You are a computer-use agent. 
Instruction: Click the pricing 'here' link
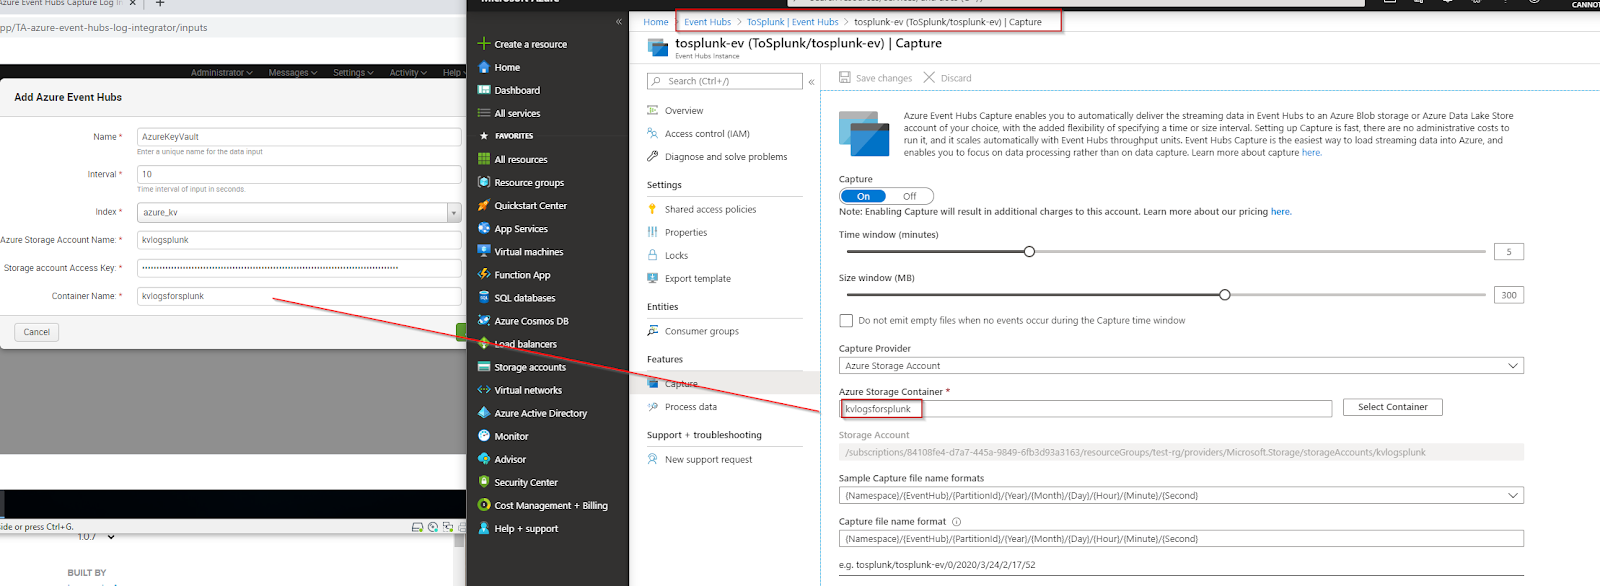pyautogui.click(x=1280, y=212)
